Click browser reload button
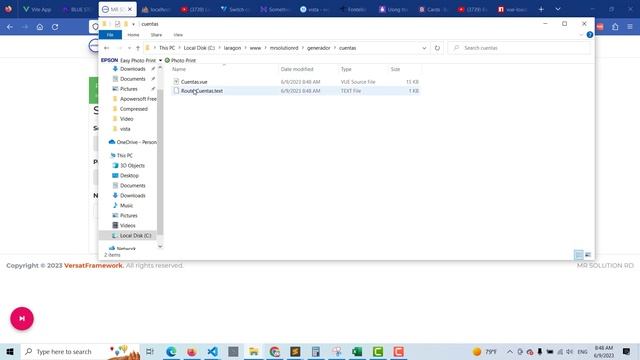 pyautogui.click(x=55, y=27)
